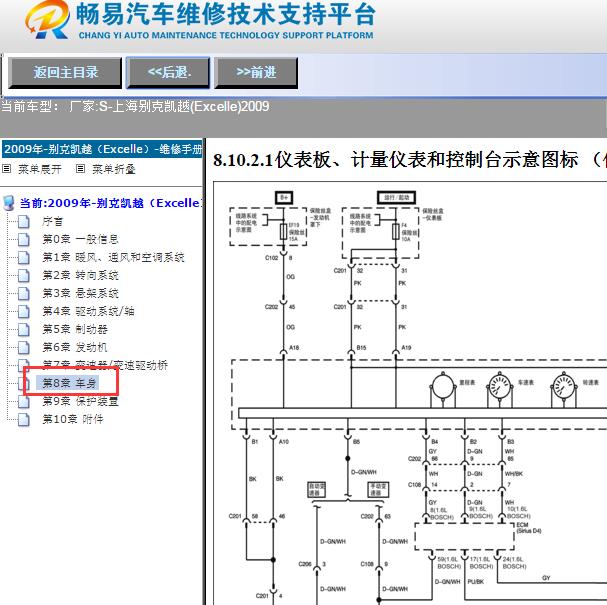Screen dimensions: 607x605
Task: Open 第1章 暖风、通风和空调系统
Action: 113,257
